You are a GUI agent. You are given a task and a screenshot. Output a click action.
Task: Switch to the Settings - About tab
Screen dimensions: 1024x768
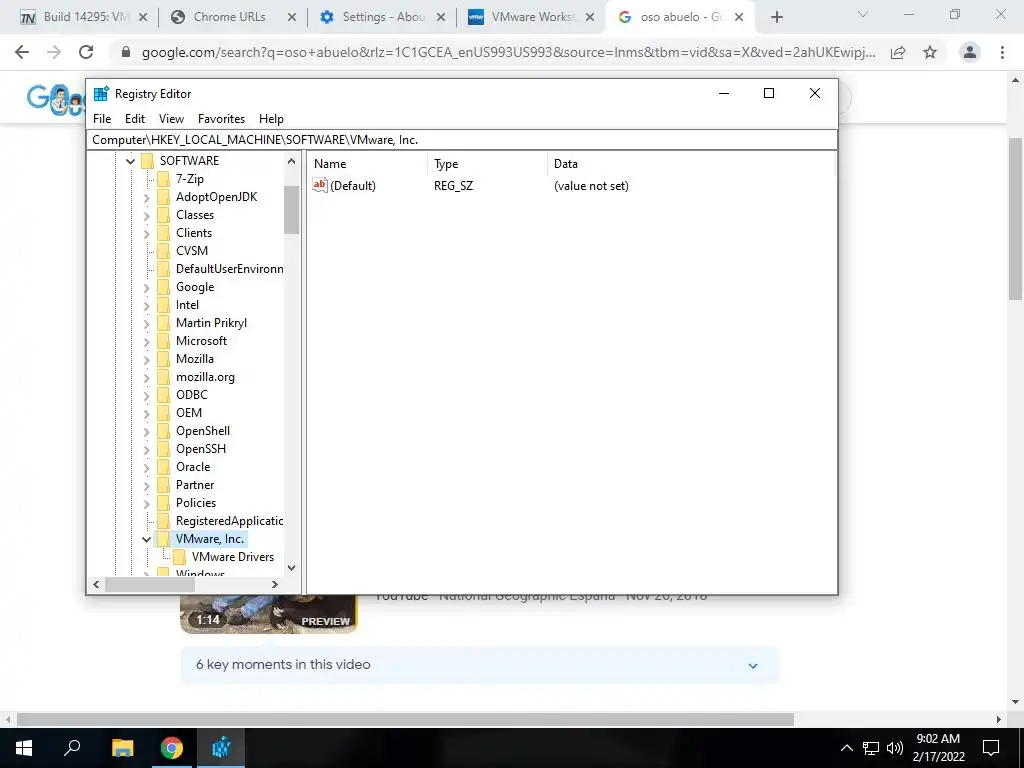(383, 17)
